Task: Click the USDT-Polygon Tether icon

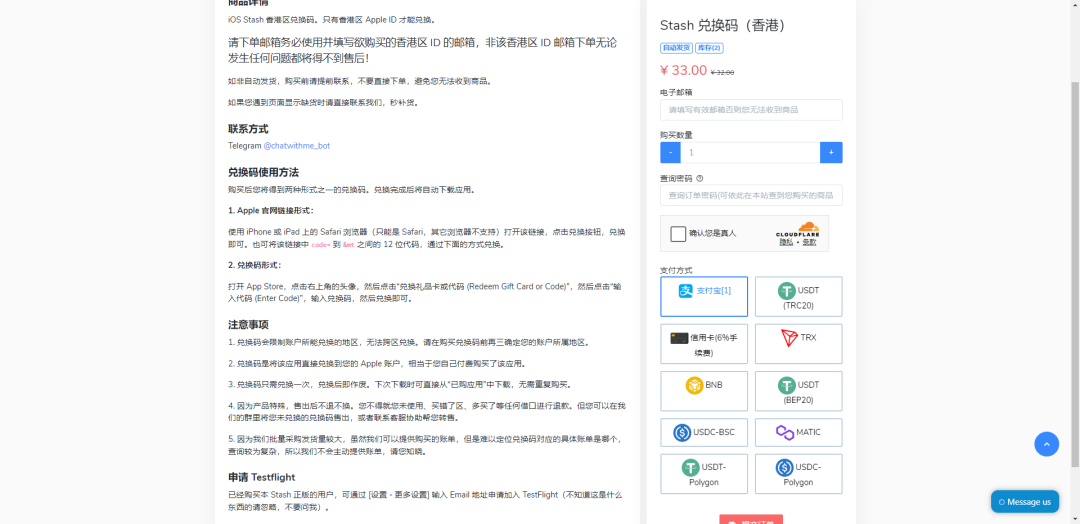Action: point(690,468)
